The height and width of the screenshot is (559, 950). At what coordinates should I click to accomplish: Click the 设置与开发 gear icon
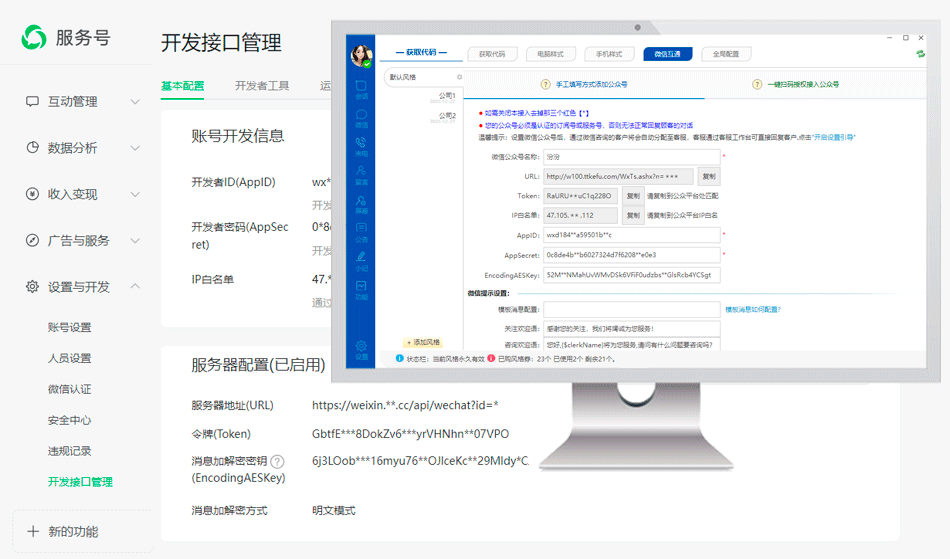coord(32,286)
